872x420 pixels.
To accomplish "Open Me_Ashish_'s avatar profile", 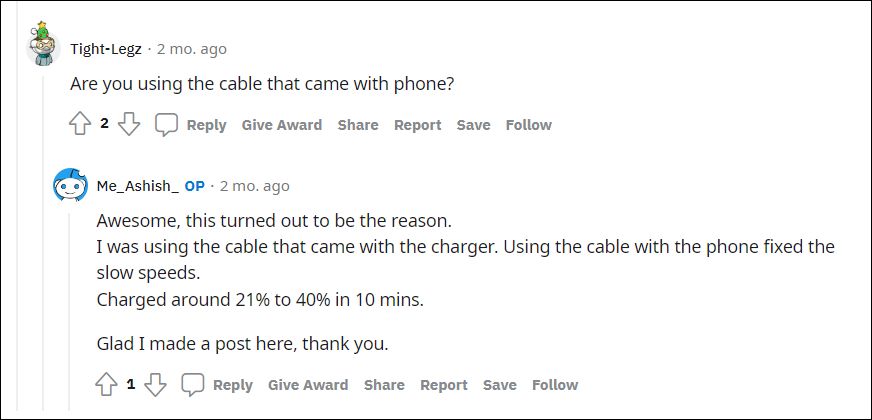I will click(70, 186).
